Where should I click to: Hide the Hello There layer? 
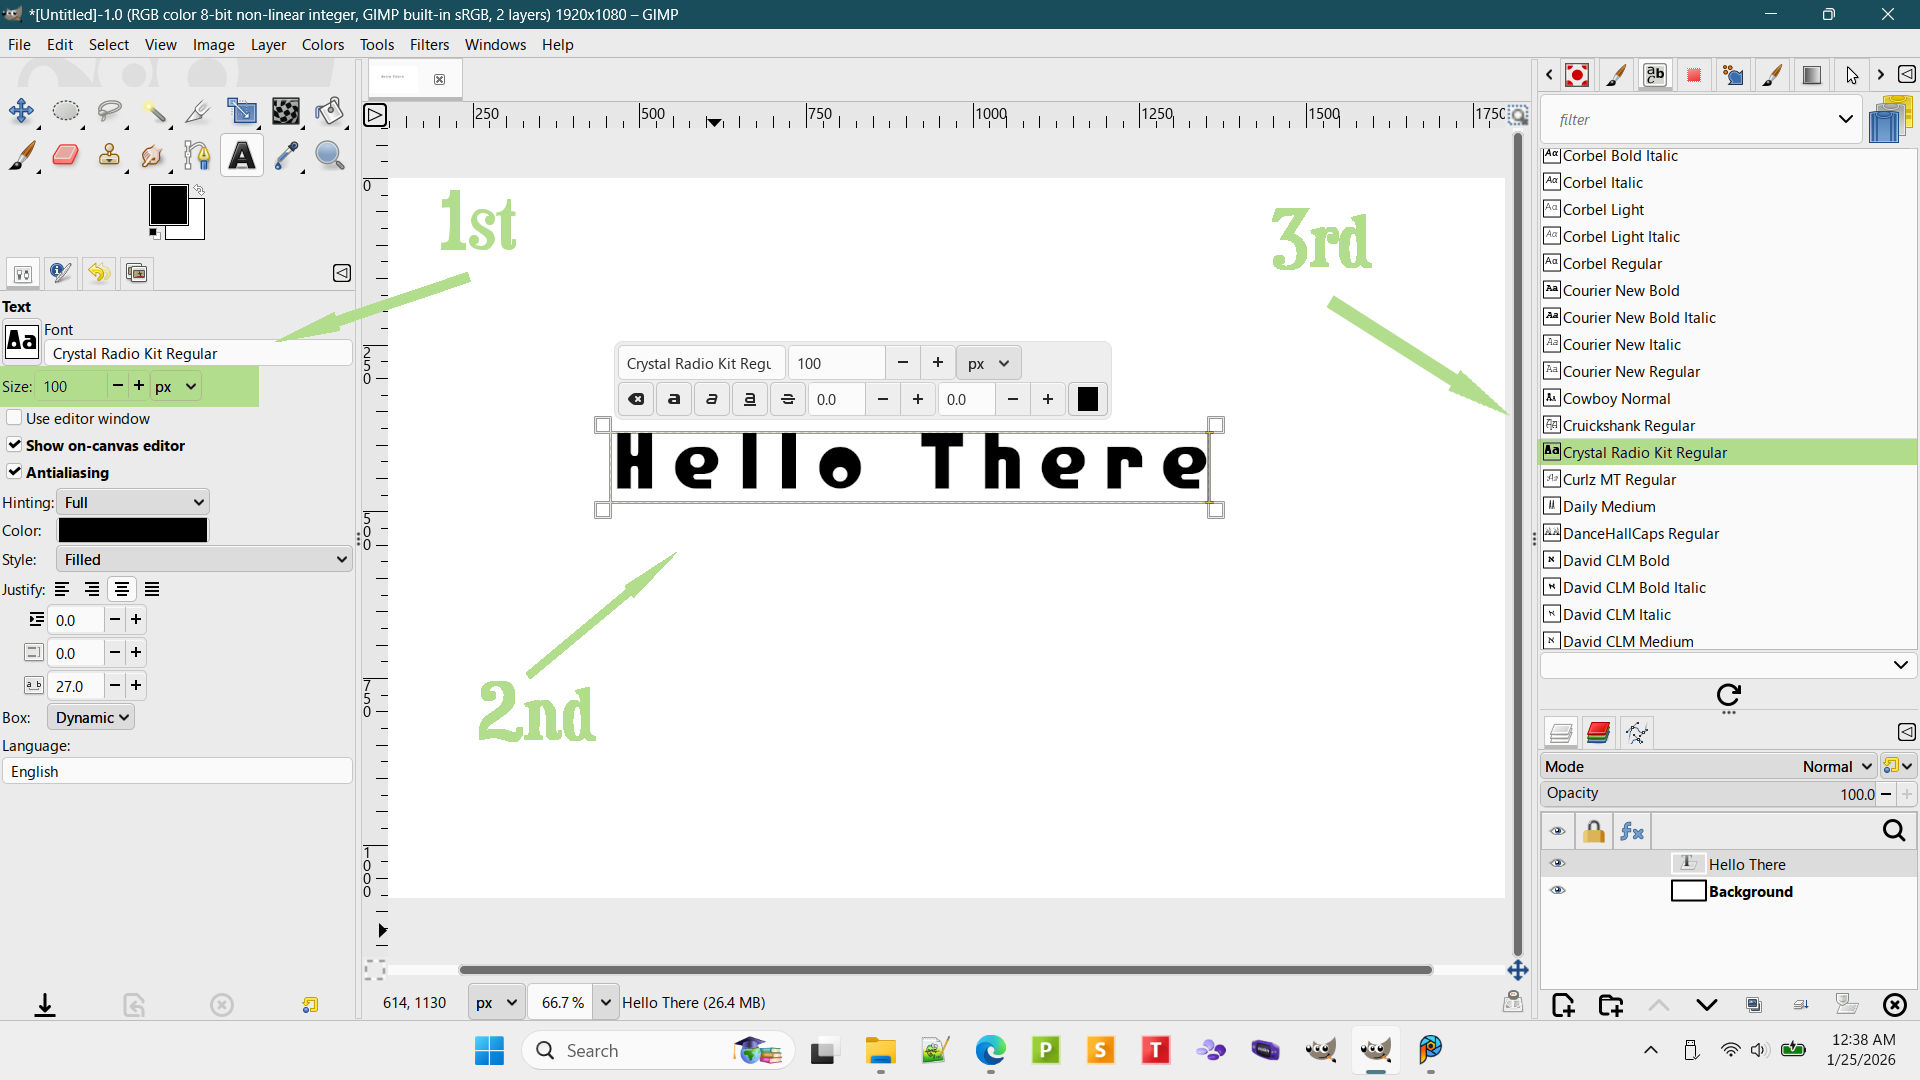(x=1557, y=863)
